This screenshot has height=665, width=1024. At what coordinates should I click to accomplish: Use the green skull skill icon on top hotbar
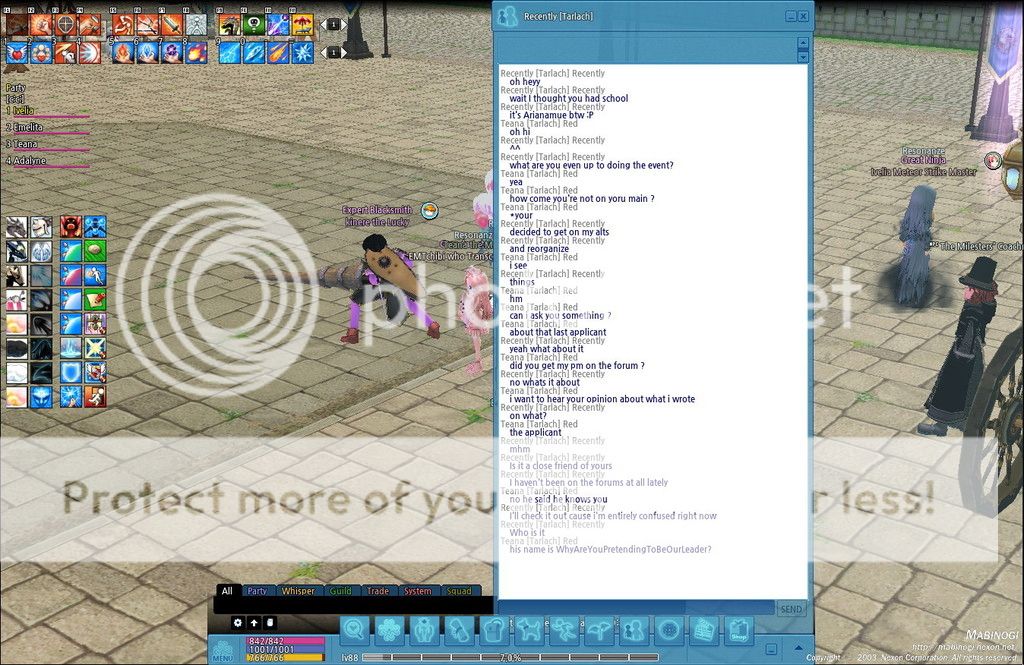253,24
